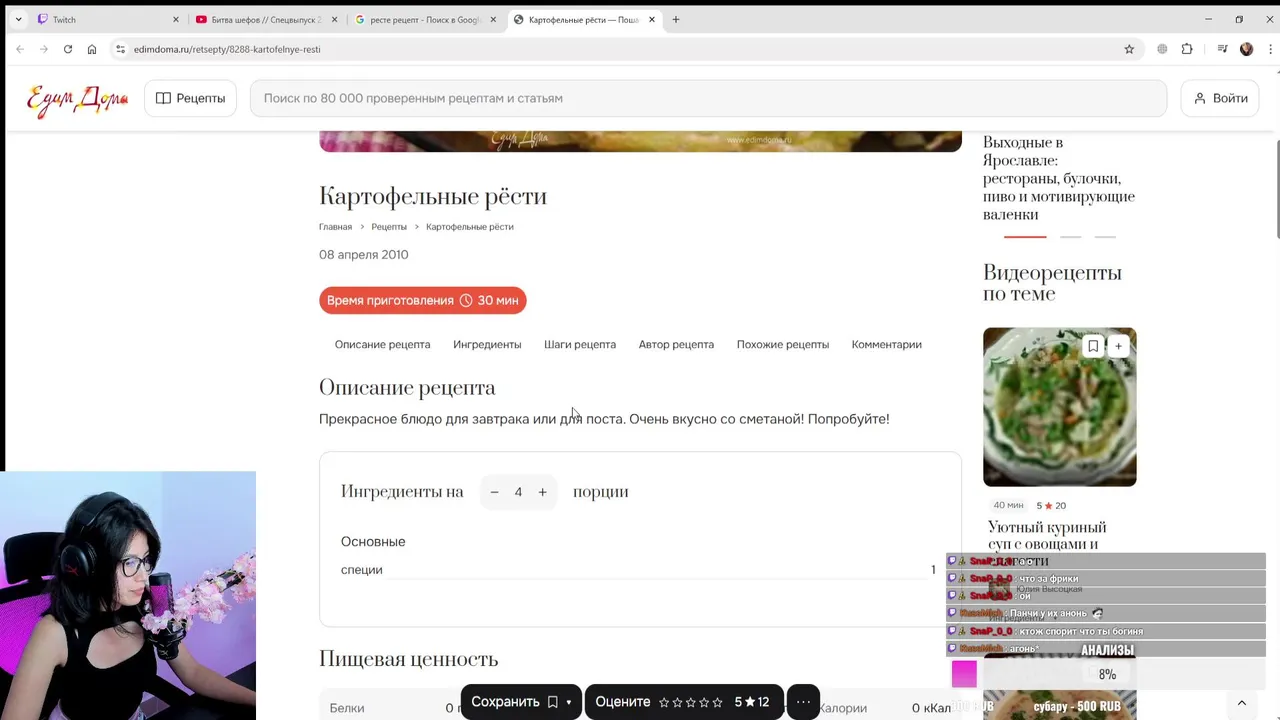Click the address bar URL
Viewport: 1280px width, 720px height.
[x=227, y=49]
